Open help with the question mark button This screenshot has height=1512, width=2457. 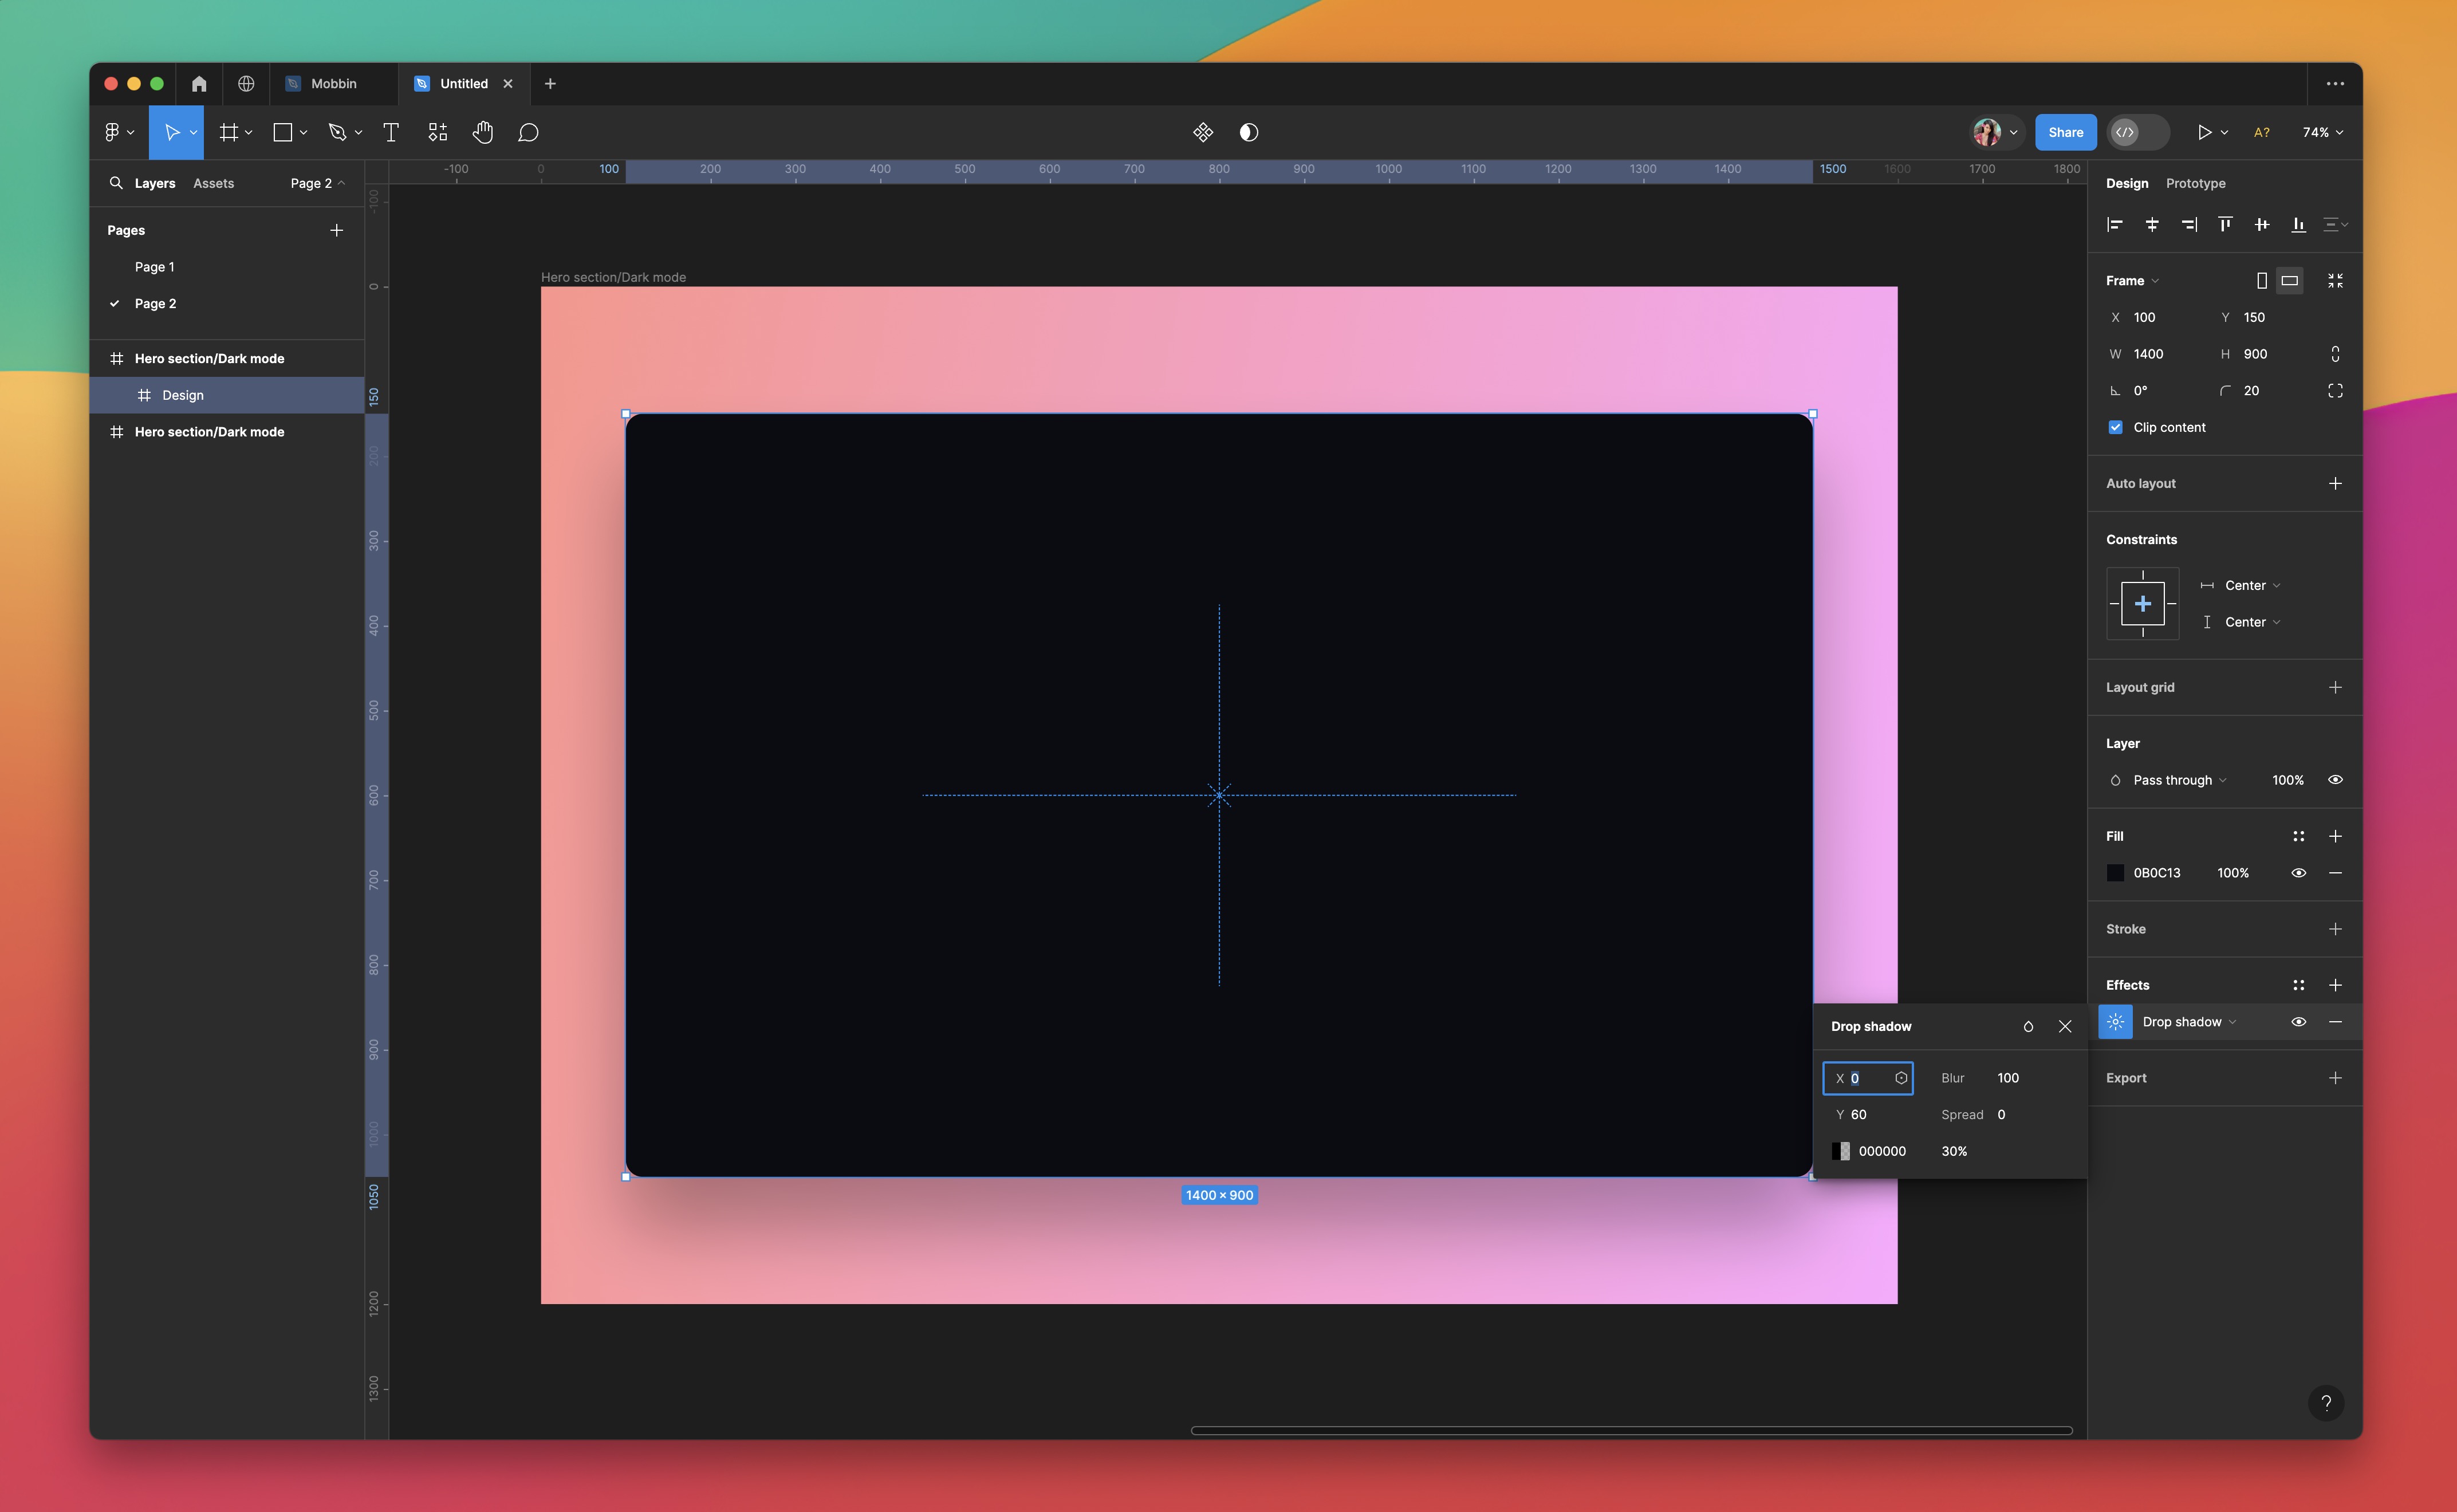[x=2326, y=1402]
